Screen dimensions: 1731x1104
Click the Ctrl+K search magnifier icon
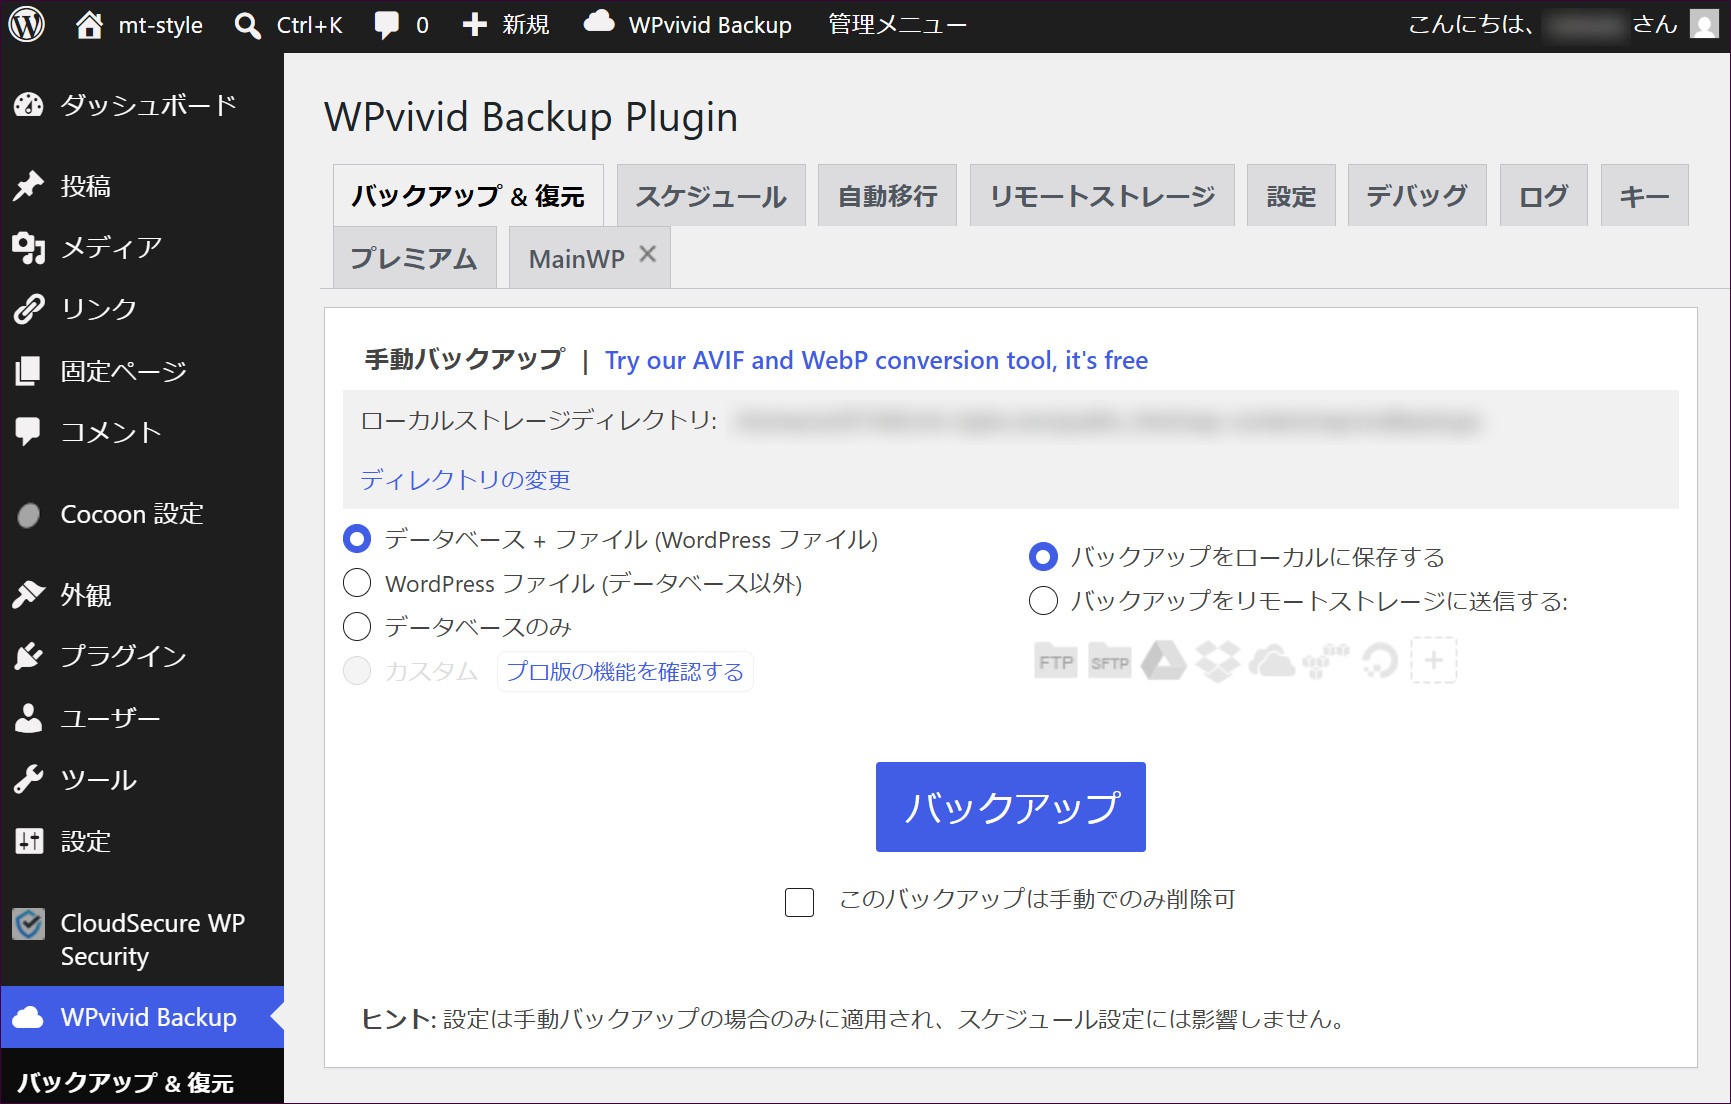(247, 25)
